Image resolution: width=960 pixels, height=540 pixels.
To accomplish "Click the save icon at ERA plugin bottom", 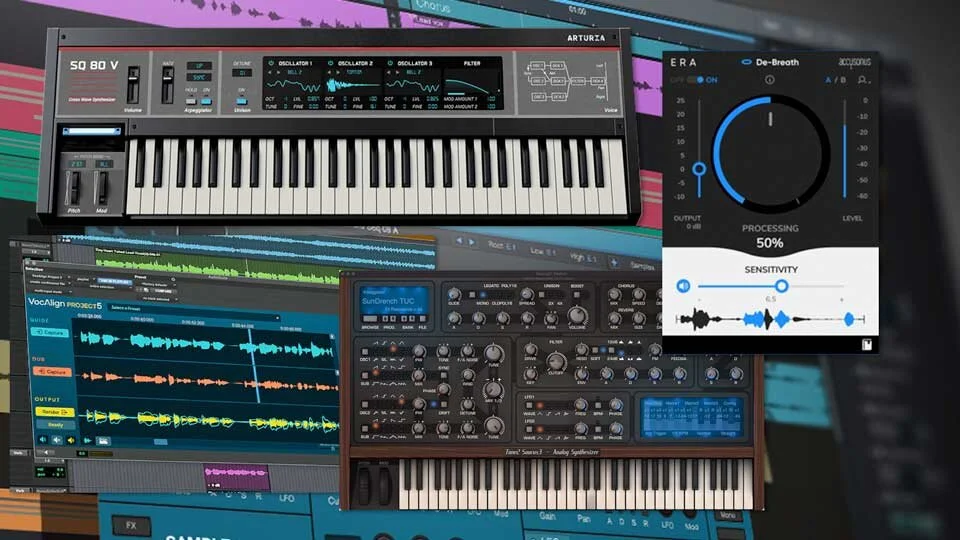I will click(x=866, y=345).
